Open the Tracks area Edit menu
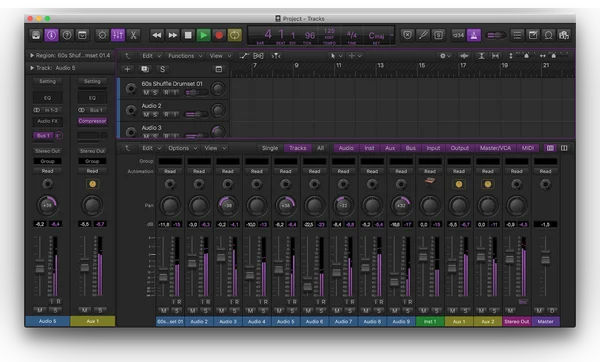The width and height of the screenshot is (600, 362). 152,56
